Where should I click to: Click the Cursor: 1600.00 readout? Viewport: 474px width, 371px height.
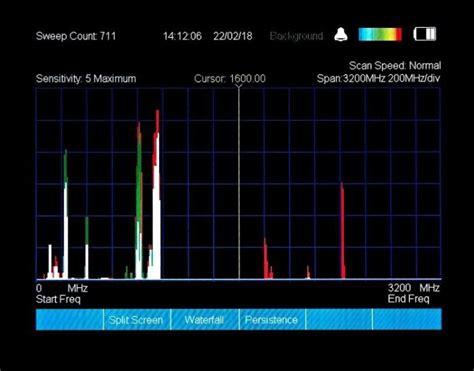coord(230,79)
